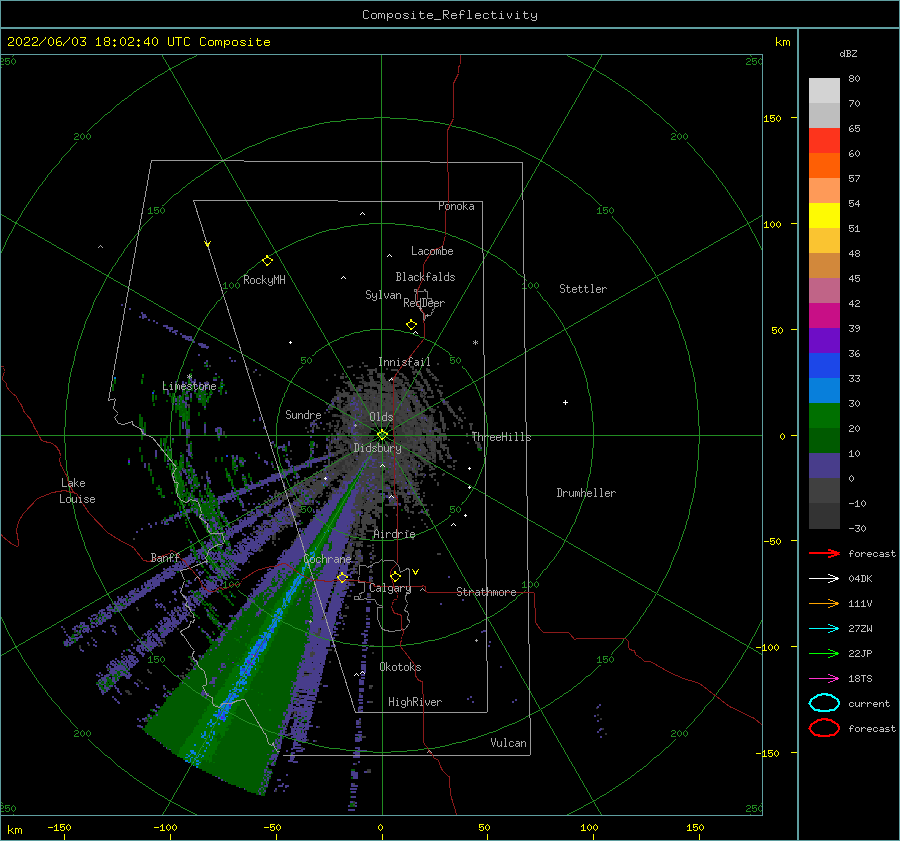Click the Cochrane town label
This screenshot has height=841, width=900.
[327, 559]
